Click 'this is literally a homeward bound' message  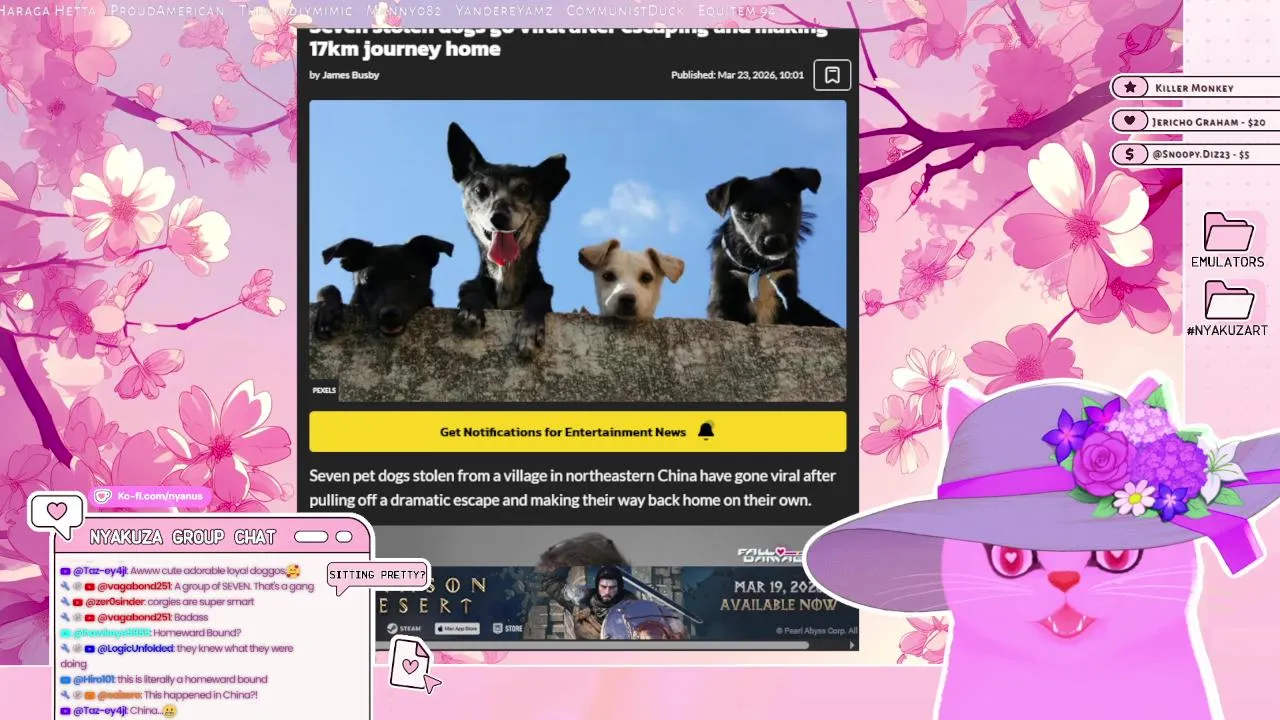point(192,679)
